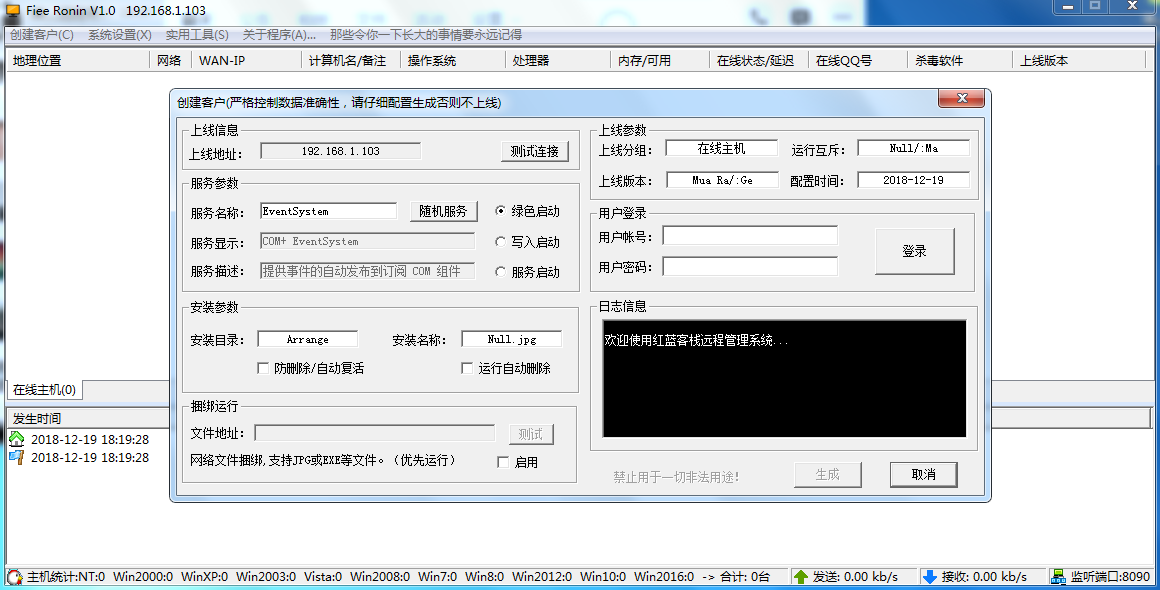
Task: Click the 配置时间 2018-12-19 field
Action: tap(914, 180)
